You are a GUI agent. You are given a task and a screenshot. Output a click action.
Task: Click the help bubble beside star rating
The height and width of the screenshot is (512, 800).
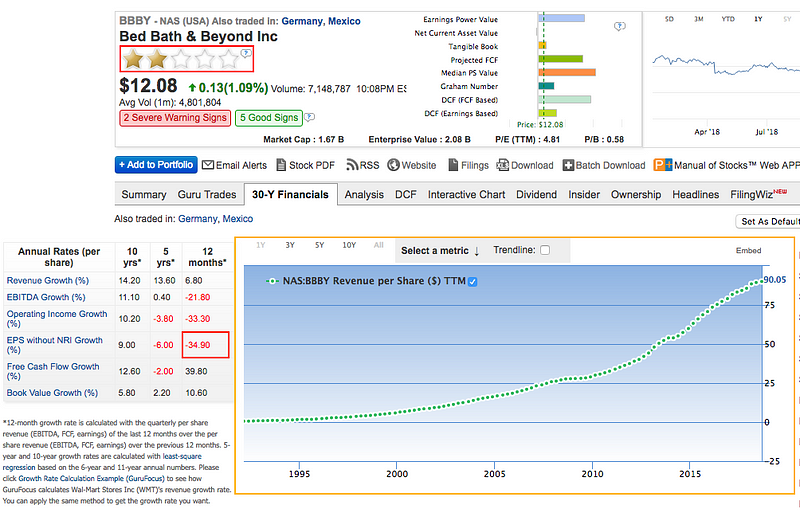click(x=246, y=53)
